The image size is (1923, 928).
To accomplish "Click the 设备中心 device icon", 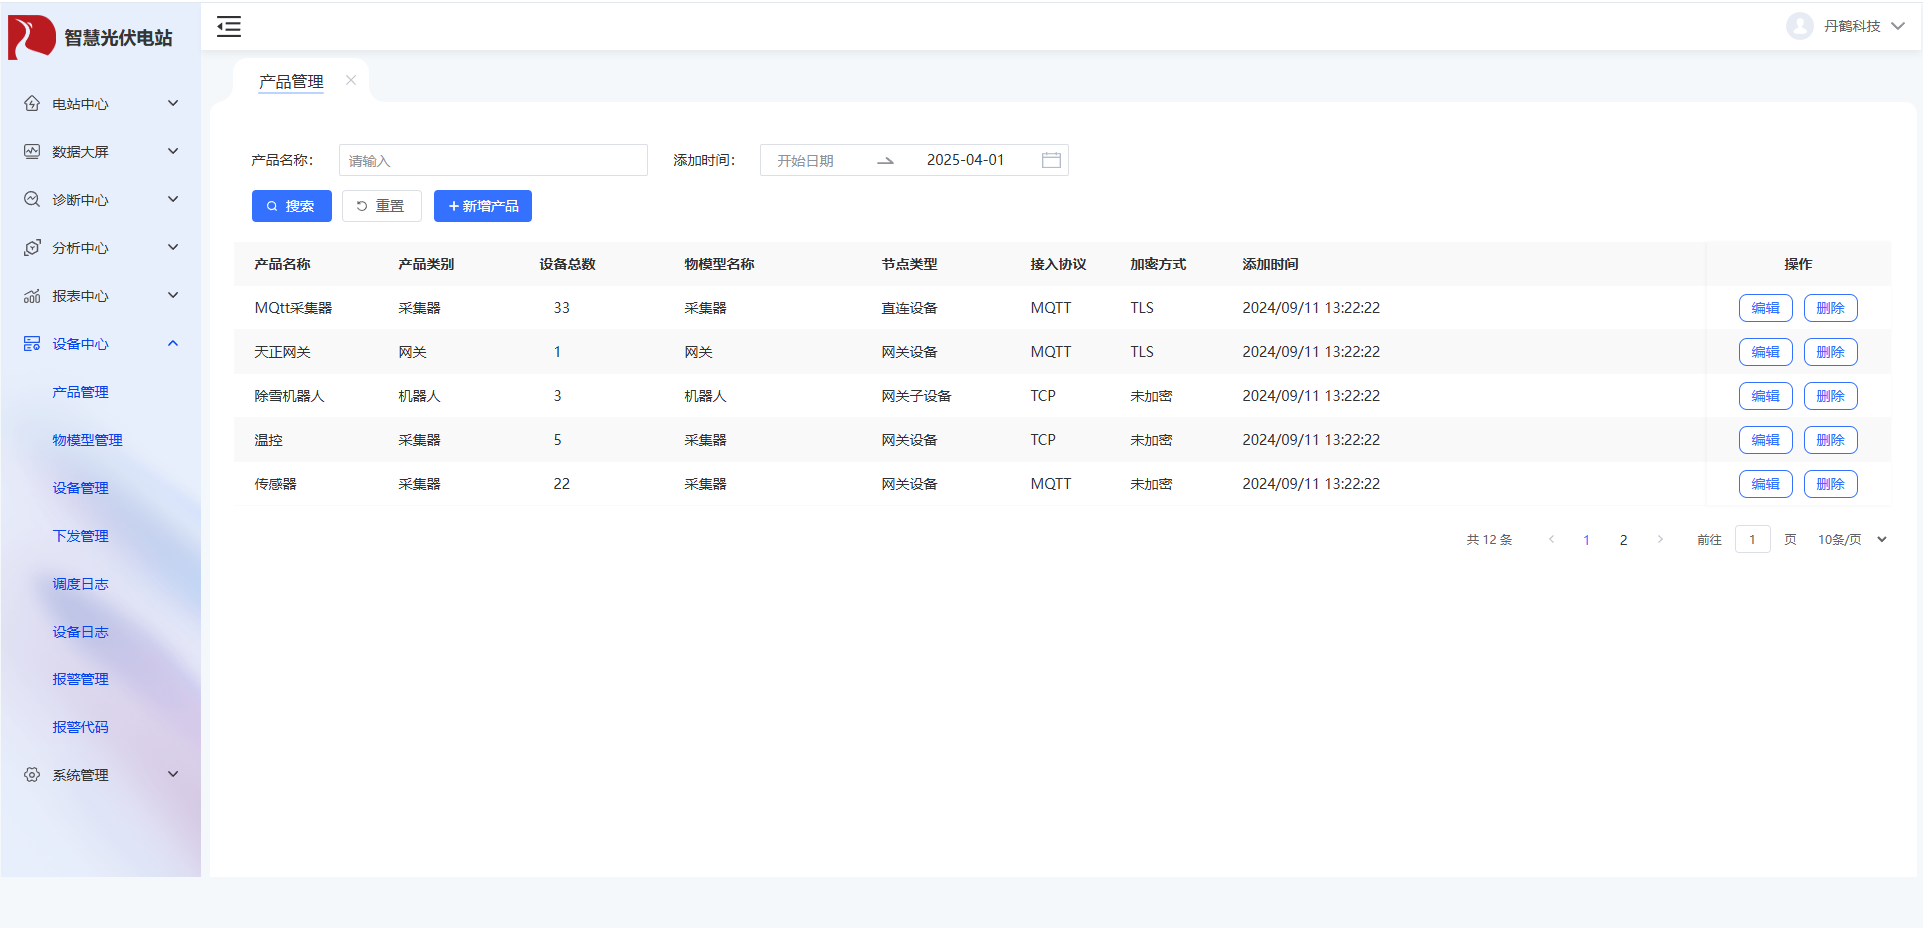I will click(32, 343).
